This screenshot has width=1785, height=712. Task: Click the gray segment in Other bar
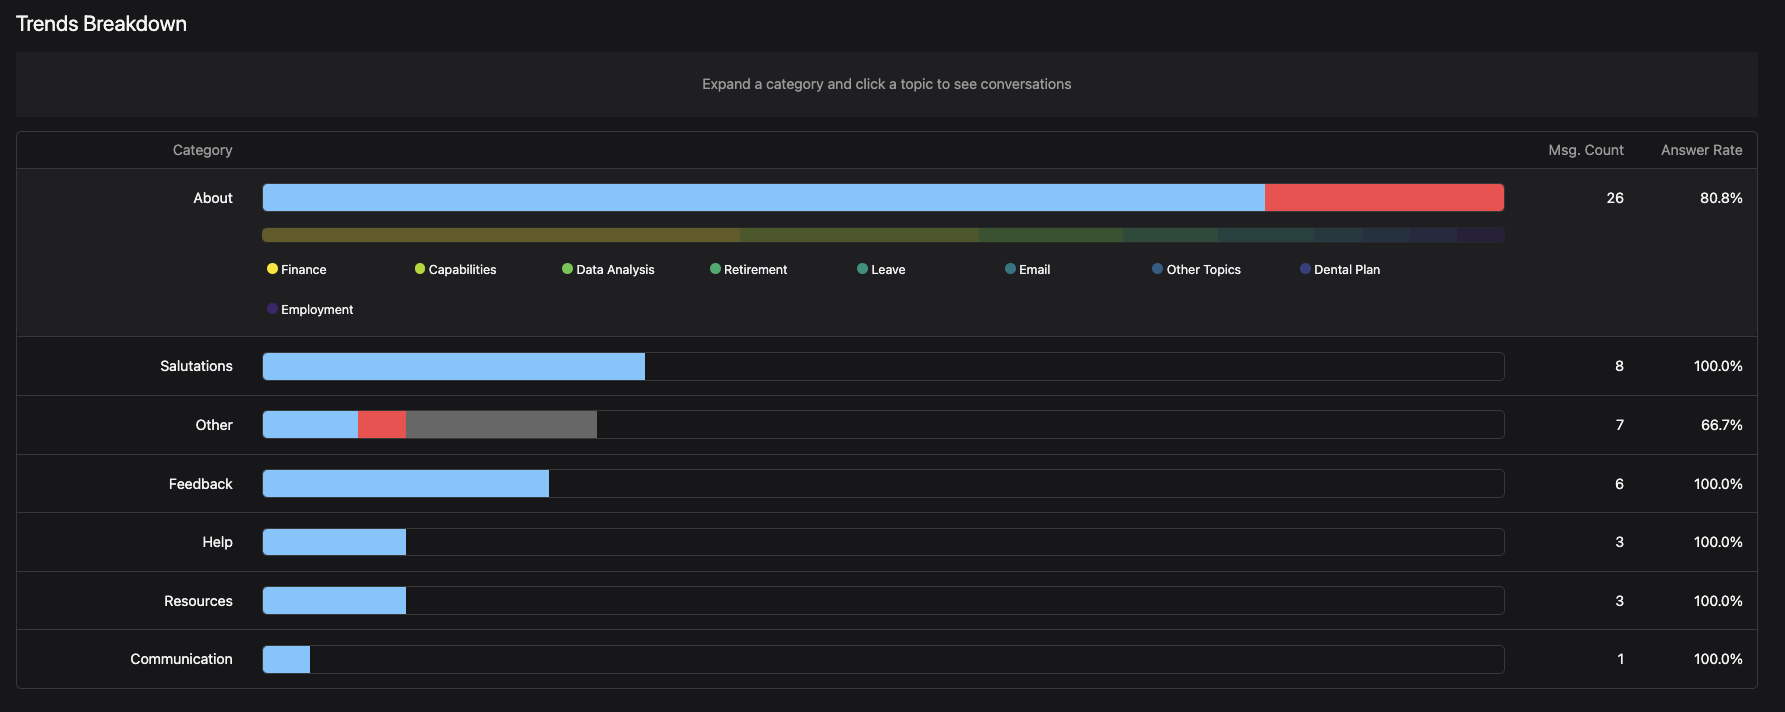pyautogui.click(x=501, y=425)
